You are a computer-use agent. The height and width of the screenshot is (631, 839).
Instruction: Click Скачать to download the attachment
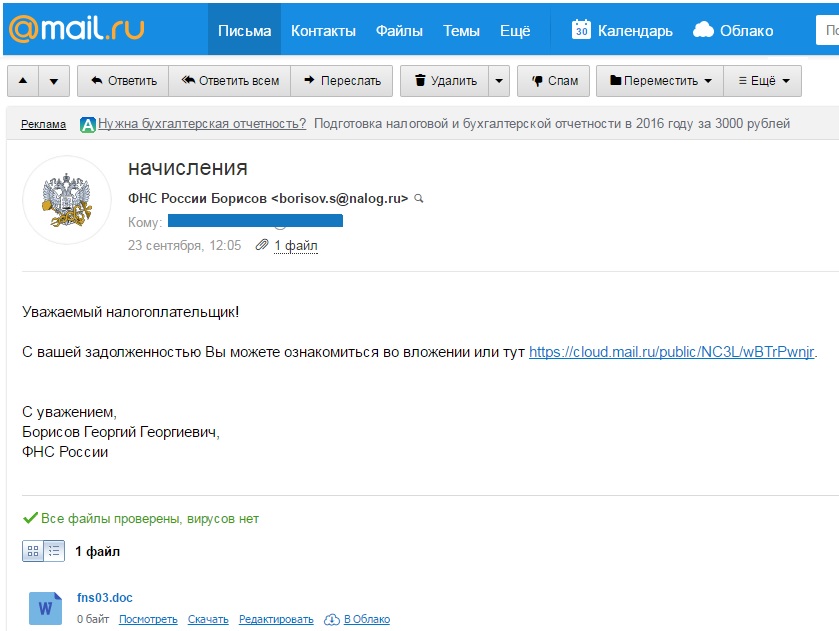208,620
